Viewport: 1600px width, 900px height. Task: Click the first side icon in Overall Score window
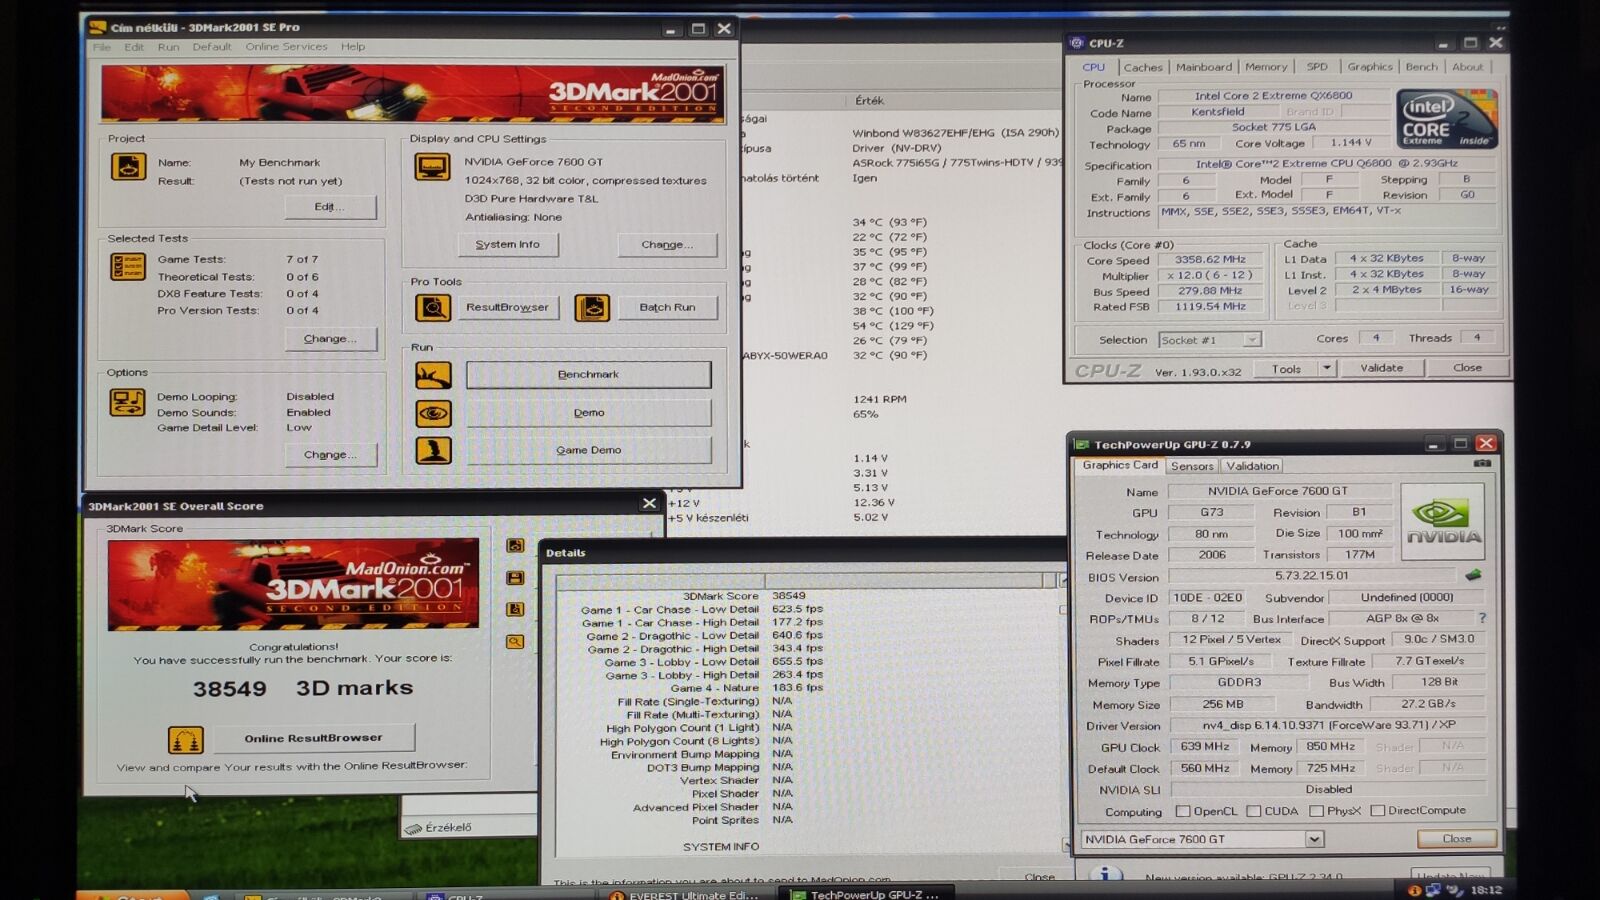(x=515, y=546)
